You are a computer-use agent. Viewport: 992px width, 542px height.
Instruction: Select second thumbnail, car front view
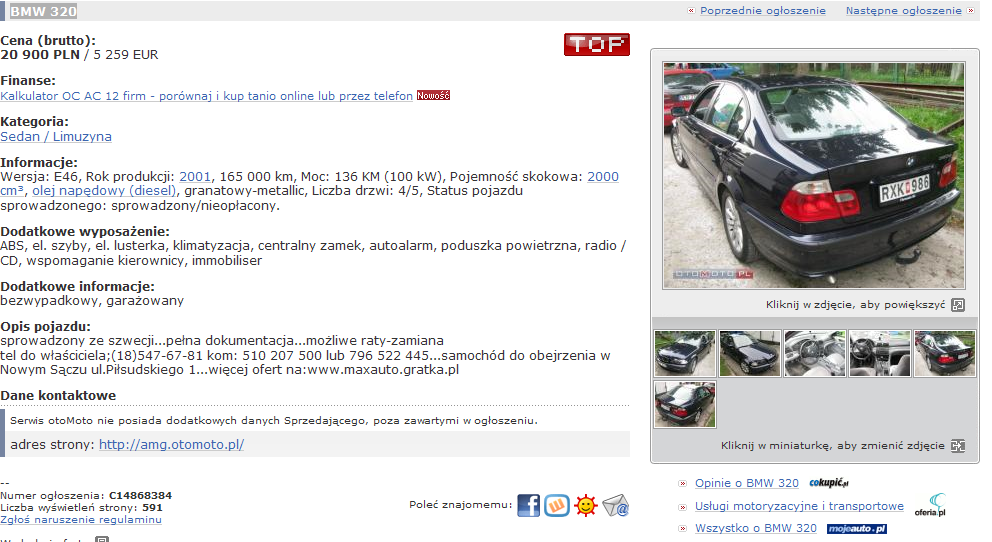(x=750, y=354)
